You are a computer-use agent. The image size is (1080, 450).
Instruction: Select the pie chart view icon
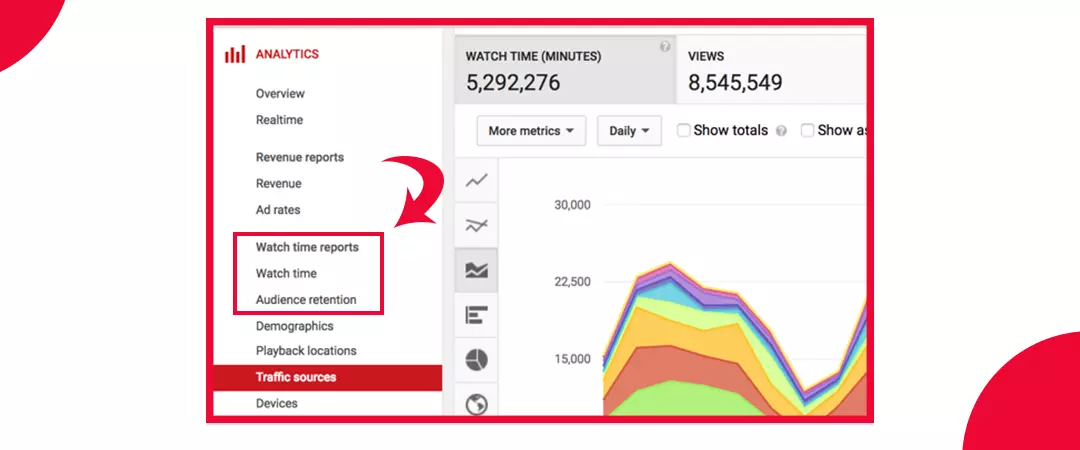click(476, 360)
